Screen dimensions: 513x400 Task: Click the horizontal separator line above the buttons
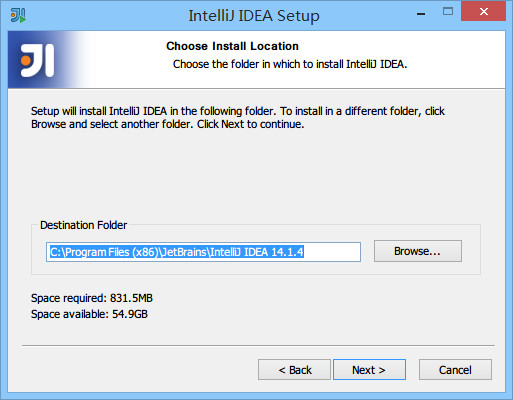(258, 346)
